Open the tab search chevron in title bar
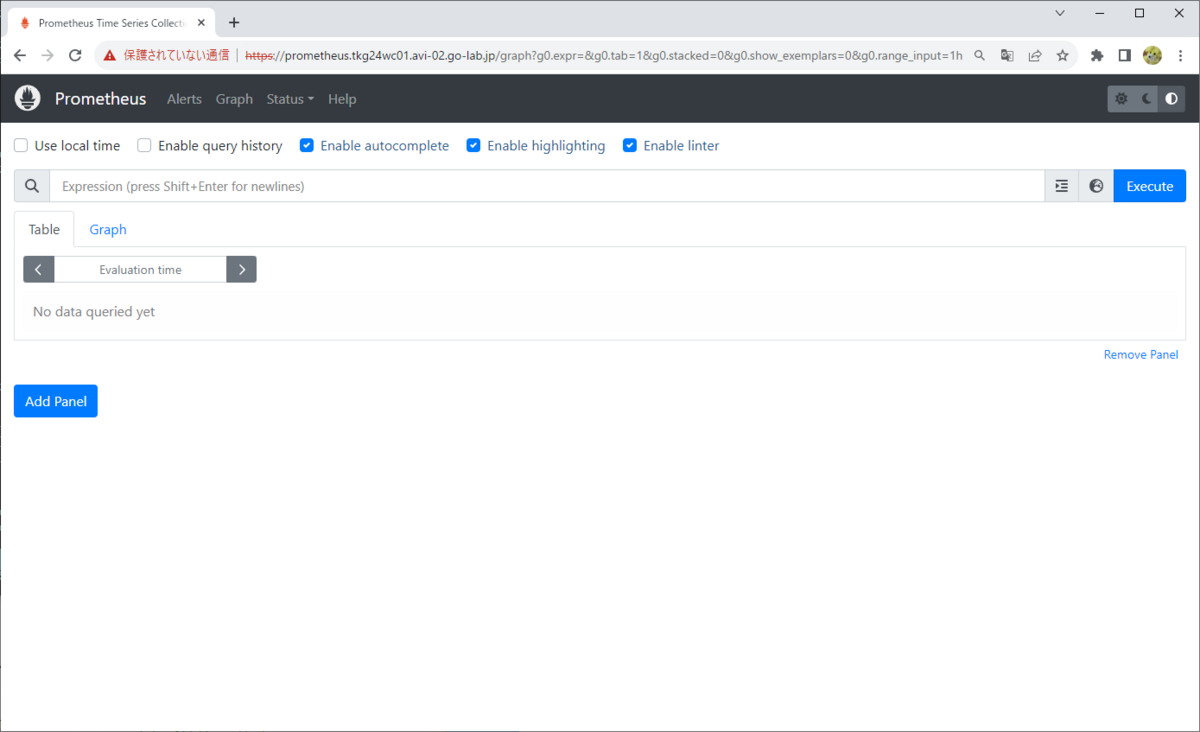Viewport: 1200px width, 732px height. (1060, 13)
